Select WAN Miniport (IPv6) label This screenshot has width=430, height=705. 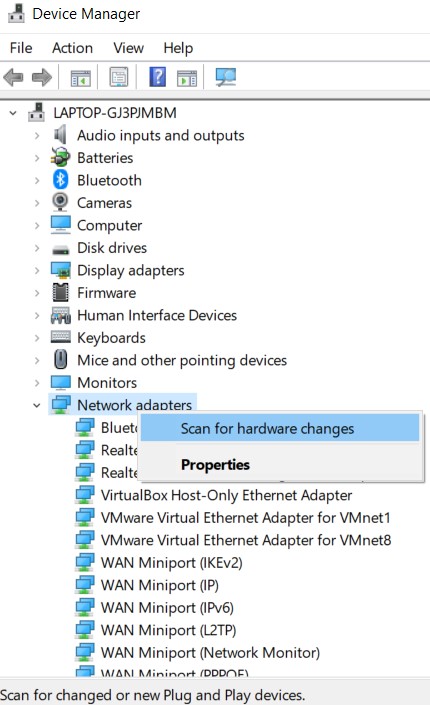pos(167,607)
